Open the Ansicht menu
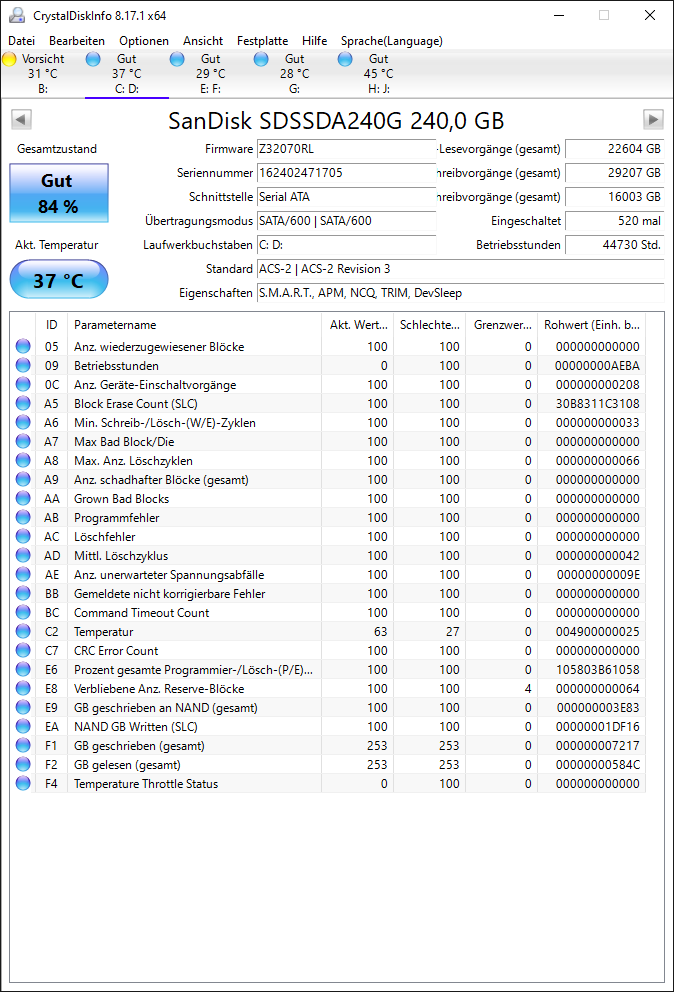674x992 pixels. pyautogui.click(x=203, y=40)
